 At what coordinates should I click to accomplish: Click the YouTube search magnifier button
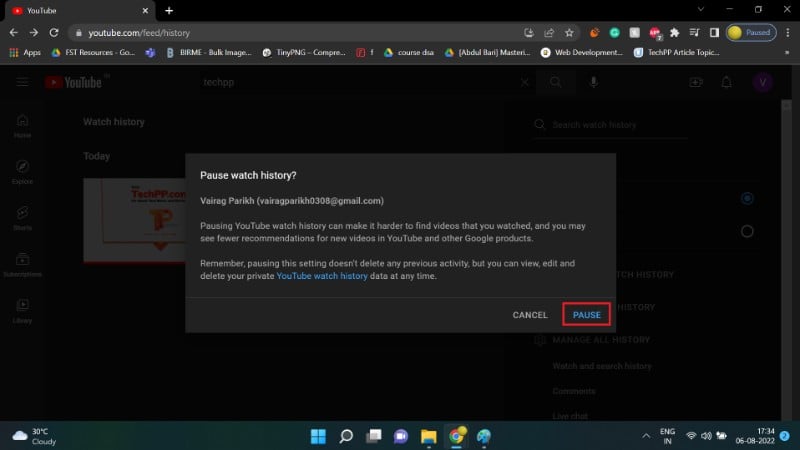pos(556,82)
